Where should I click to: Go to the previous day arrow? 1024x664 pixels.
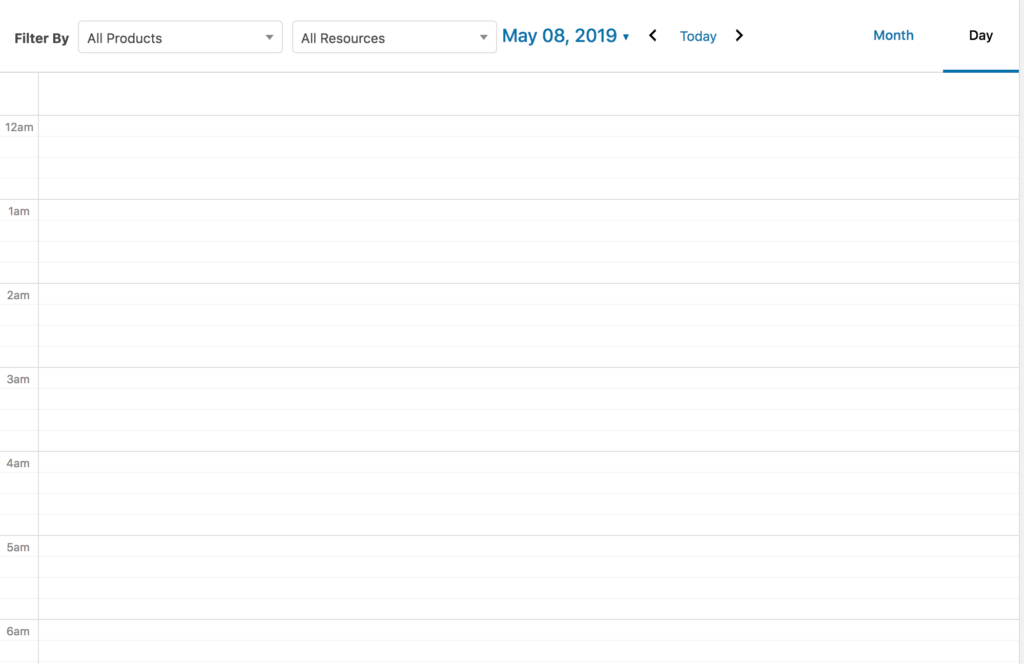coord(653,36)
